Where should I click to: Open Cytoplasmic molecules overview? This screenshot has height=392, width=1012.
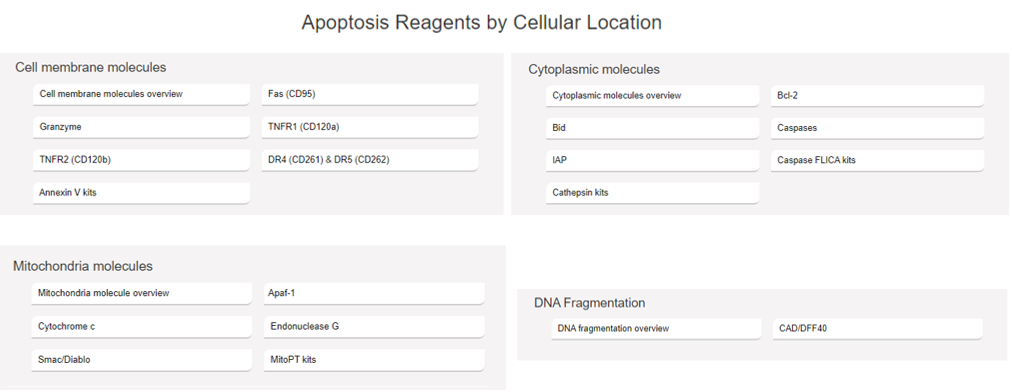(x=653, y=96)
